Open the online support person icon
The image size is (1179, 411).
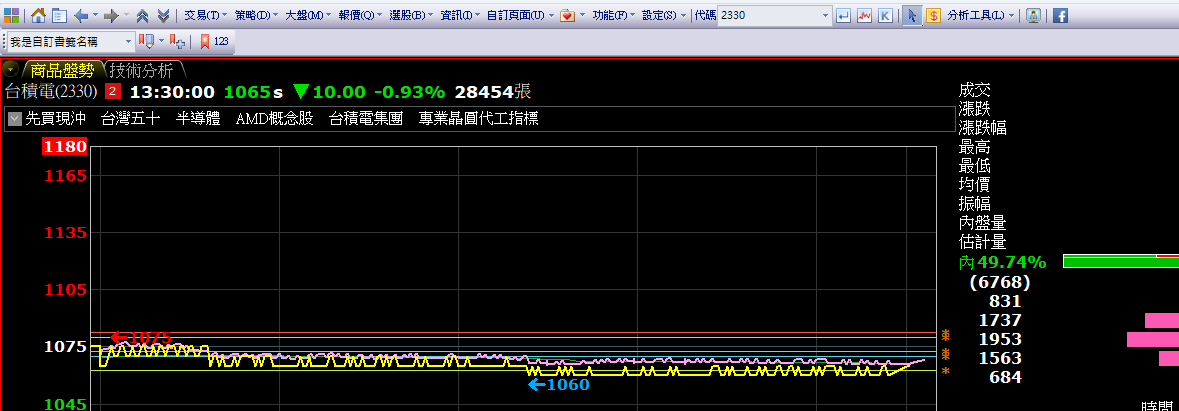click(1034, 15)
